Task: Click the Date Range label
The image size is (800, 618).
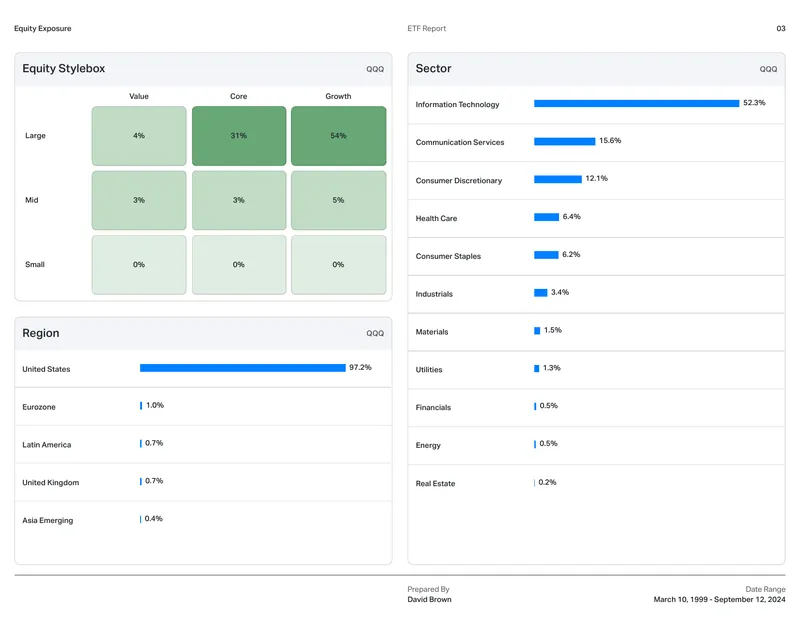Action: click(765, 589)
